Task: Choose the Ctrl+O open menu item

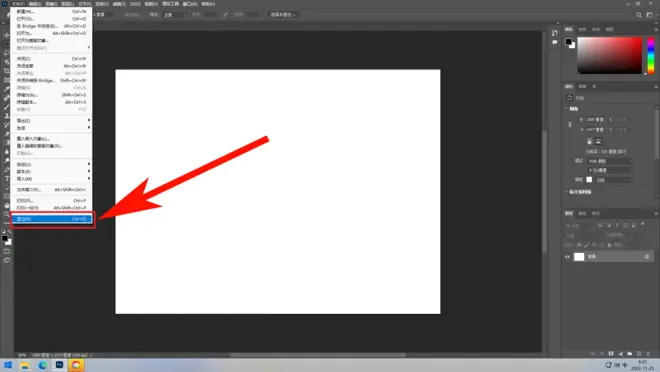Action: [51, 19]
